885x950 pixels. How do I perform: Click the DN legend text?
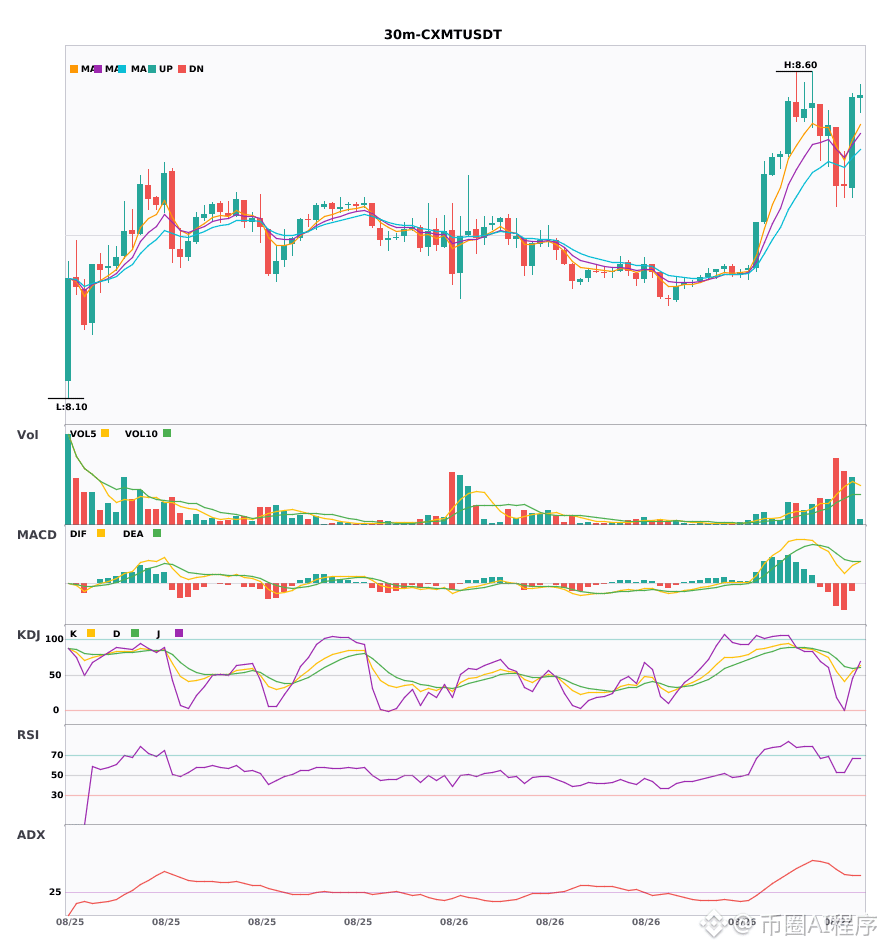196,69
